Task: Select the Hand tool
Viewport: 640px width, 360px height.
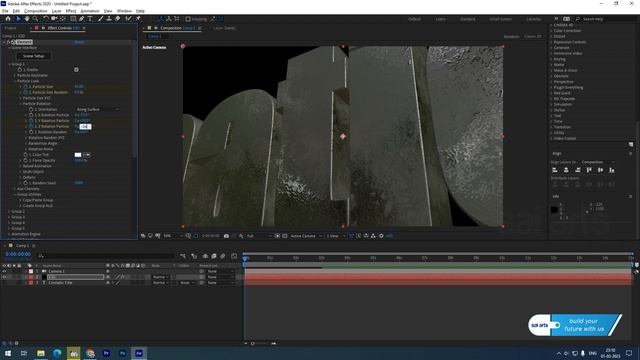Action: point(27,19)
